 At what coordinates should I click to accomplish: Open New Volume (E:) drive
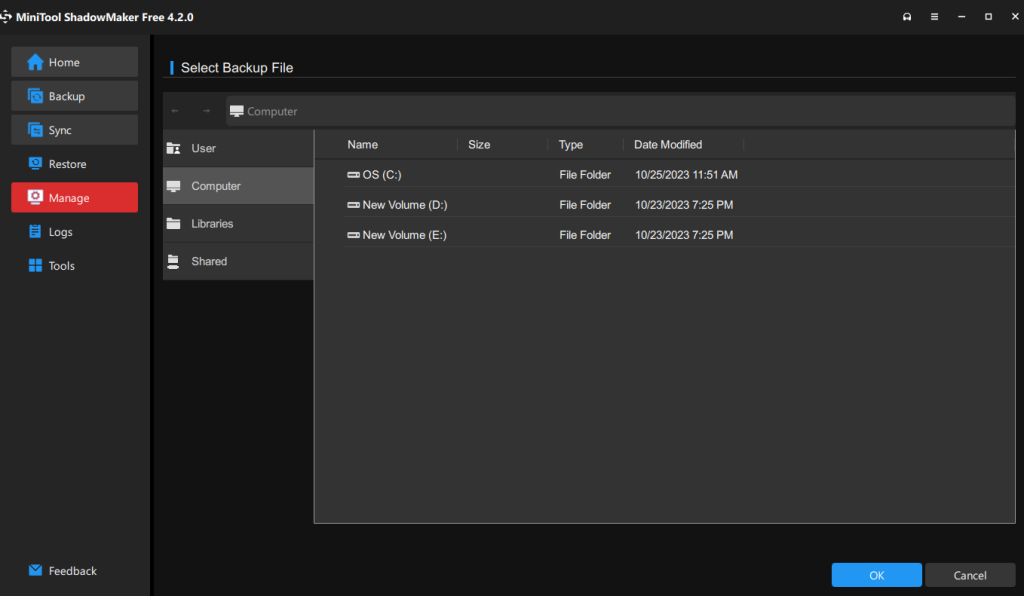pyautogui.click(x=403, y=235)
